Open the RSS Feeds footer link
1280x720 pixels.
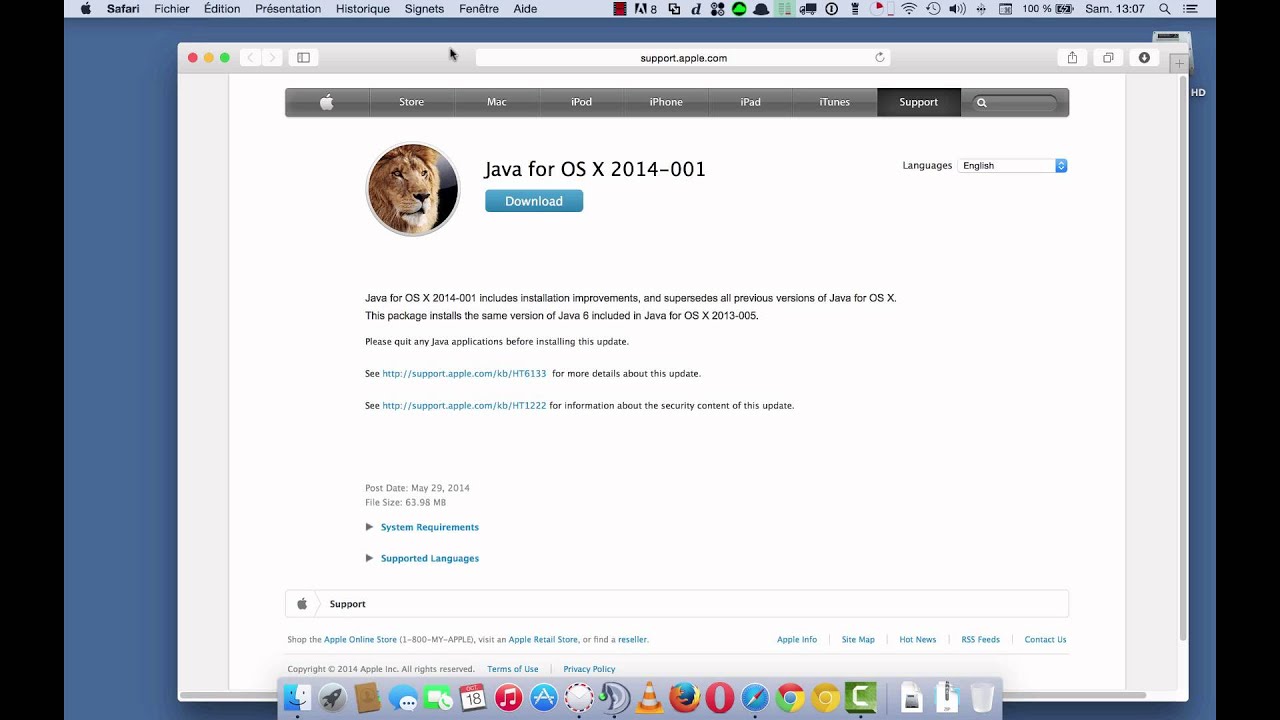980,639
